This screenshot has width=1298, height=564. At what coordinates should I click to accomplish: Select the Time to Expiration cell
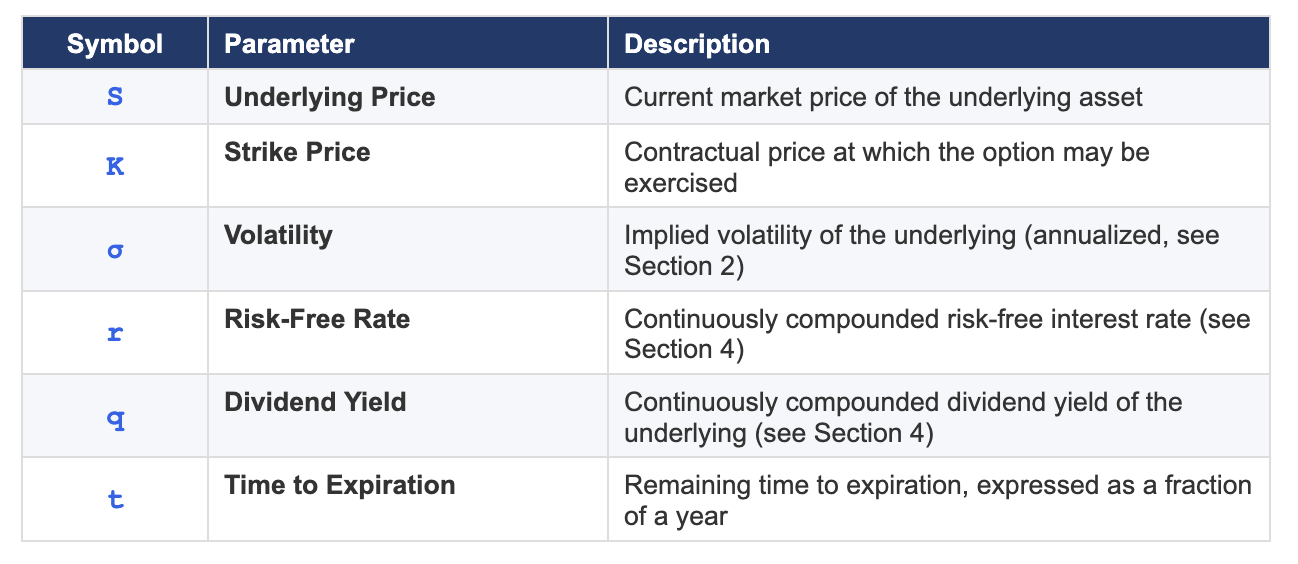tap(408, 499)
